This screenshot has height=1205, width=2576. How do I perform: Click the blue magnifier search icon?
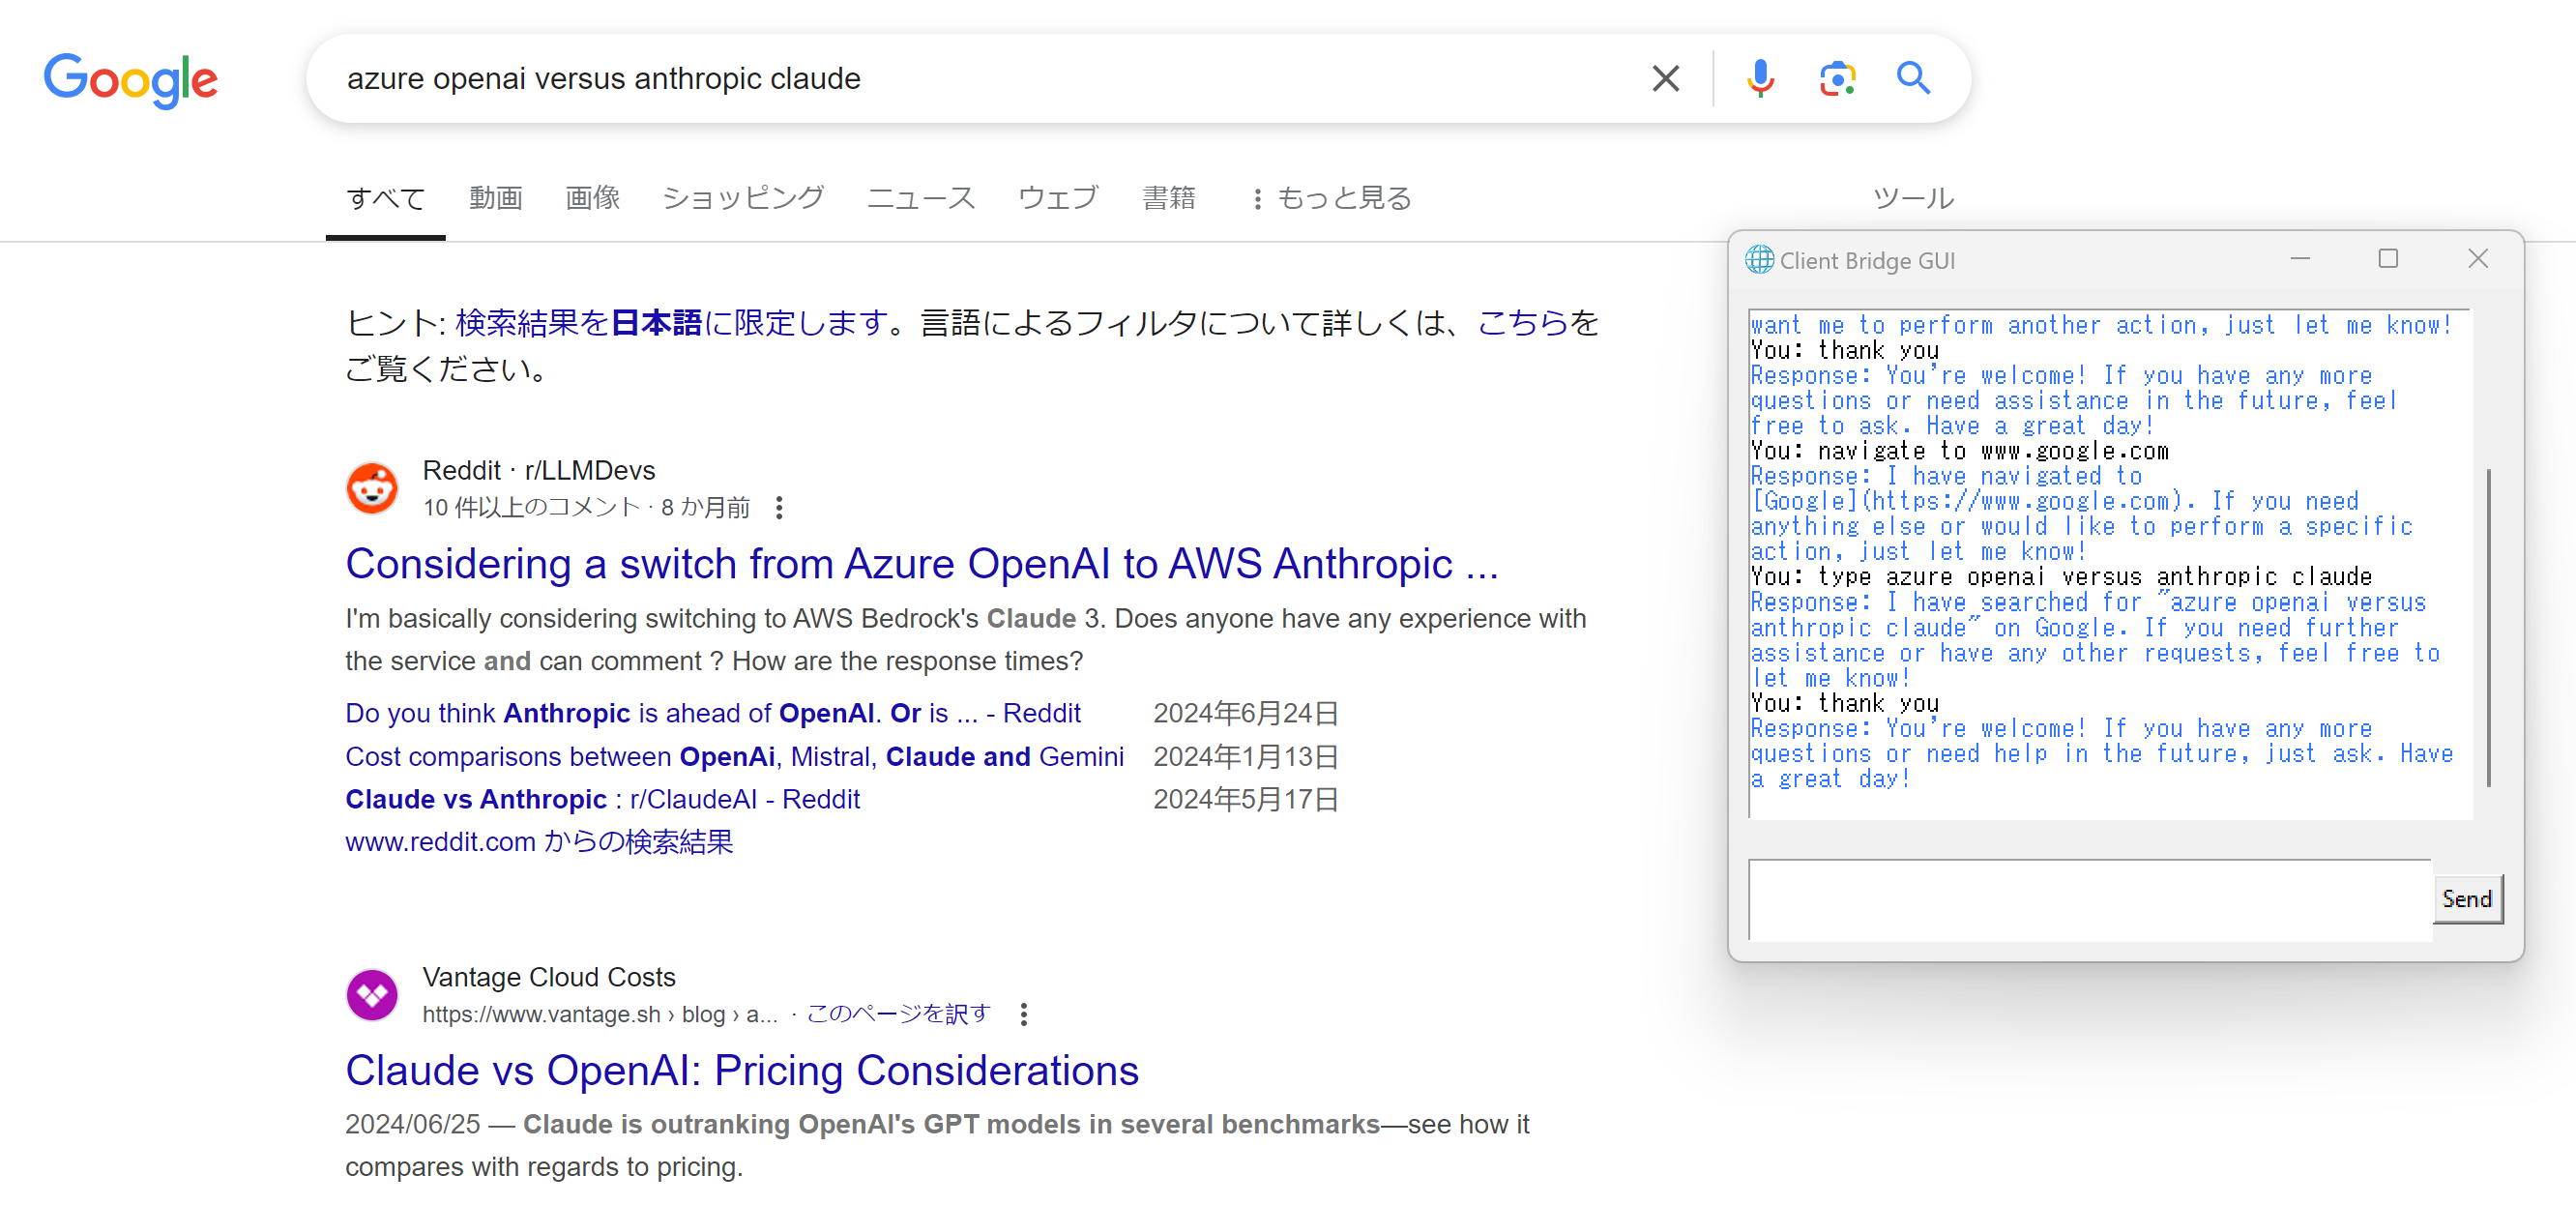(1913, 78)
